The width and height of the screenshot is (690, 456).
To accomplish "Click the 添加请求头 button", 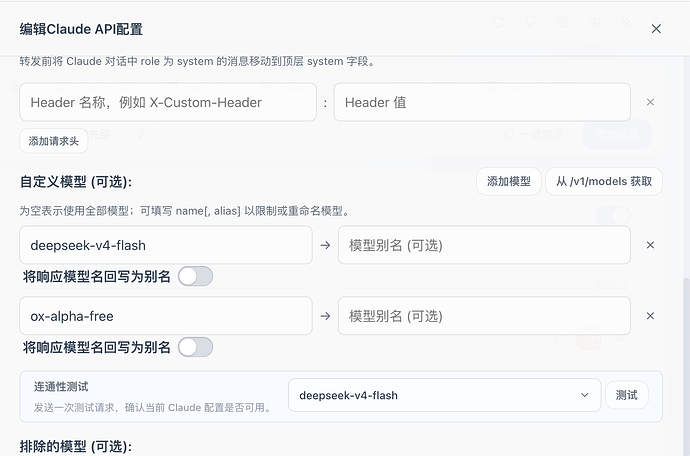I will 54,141.
